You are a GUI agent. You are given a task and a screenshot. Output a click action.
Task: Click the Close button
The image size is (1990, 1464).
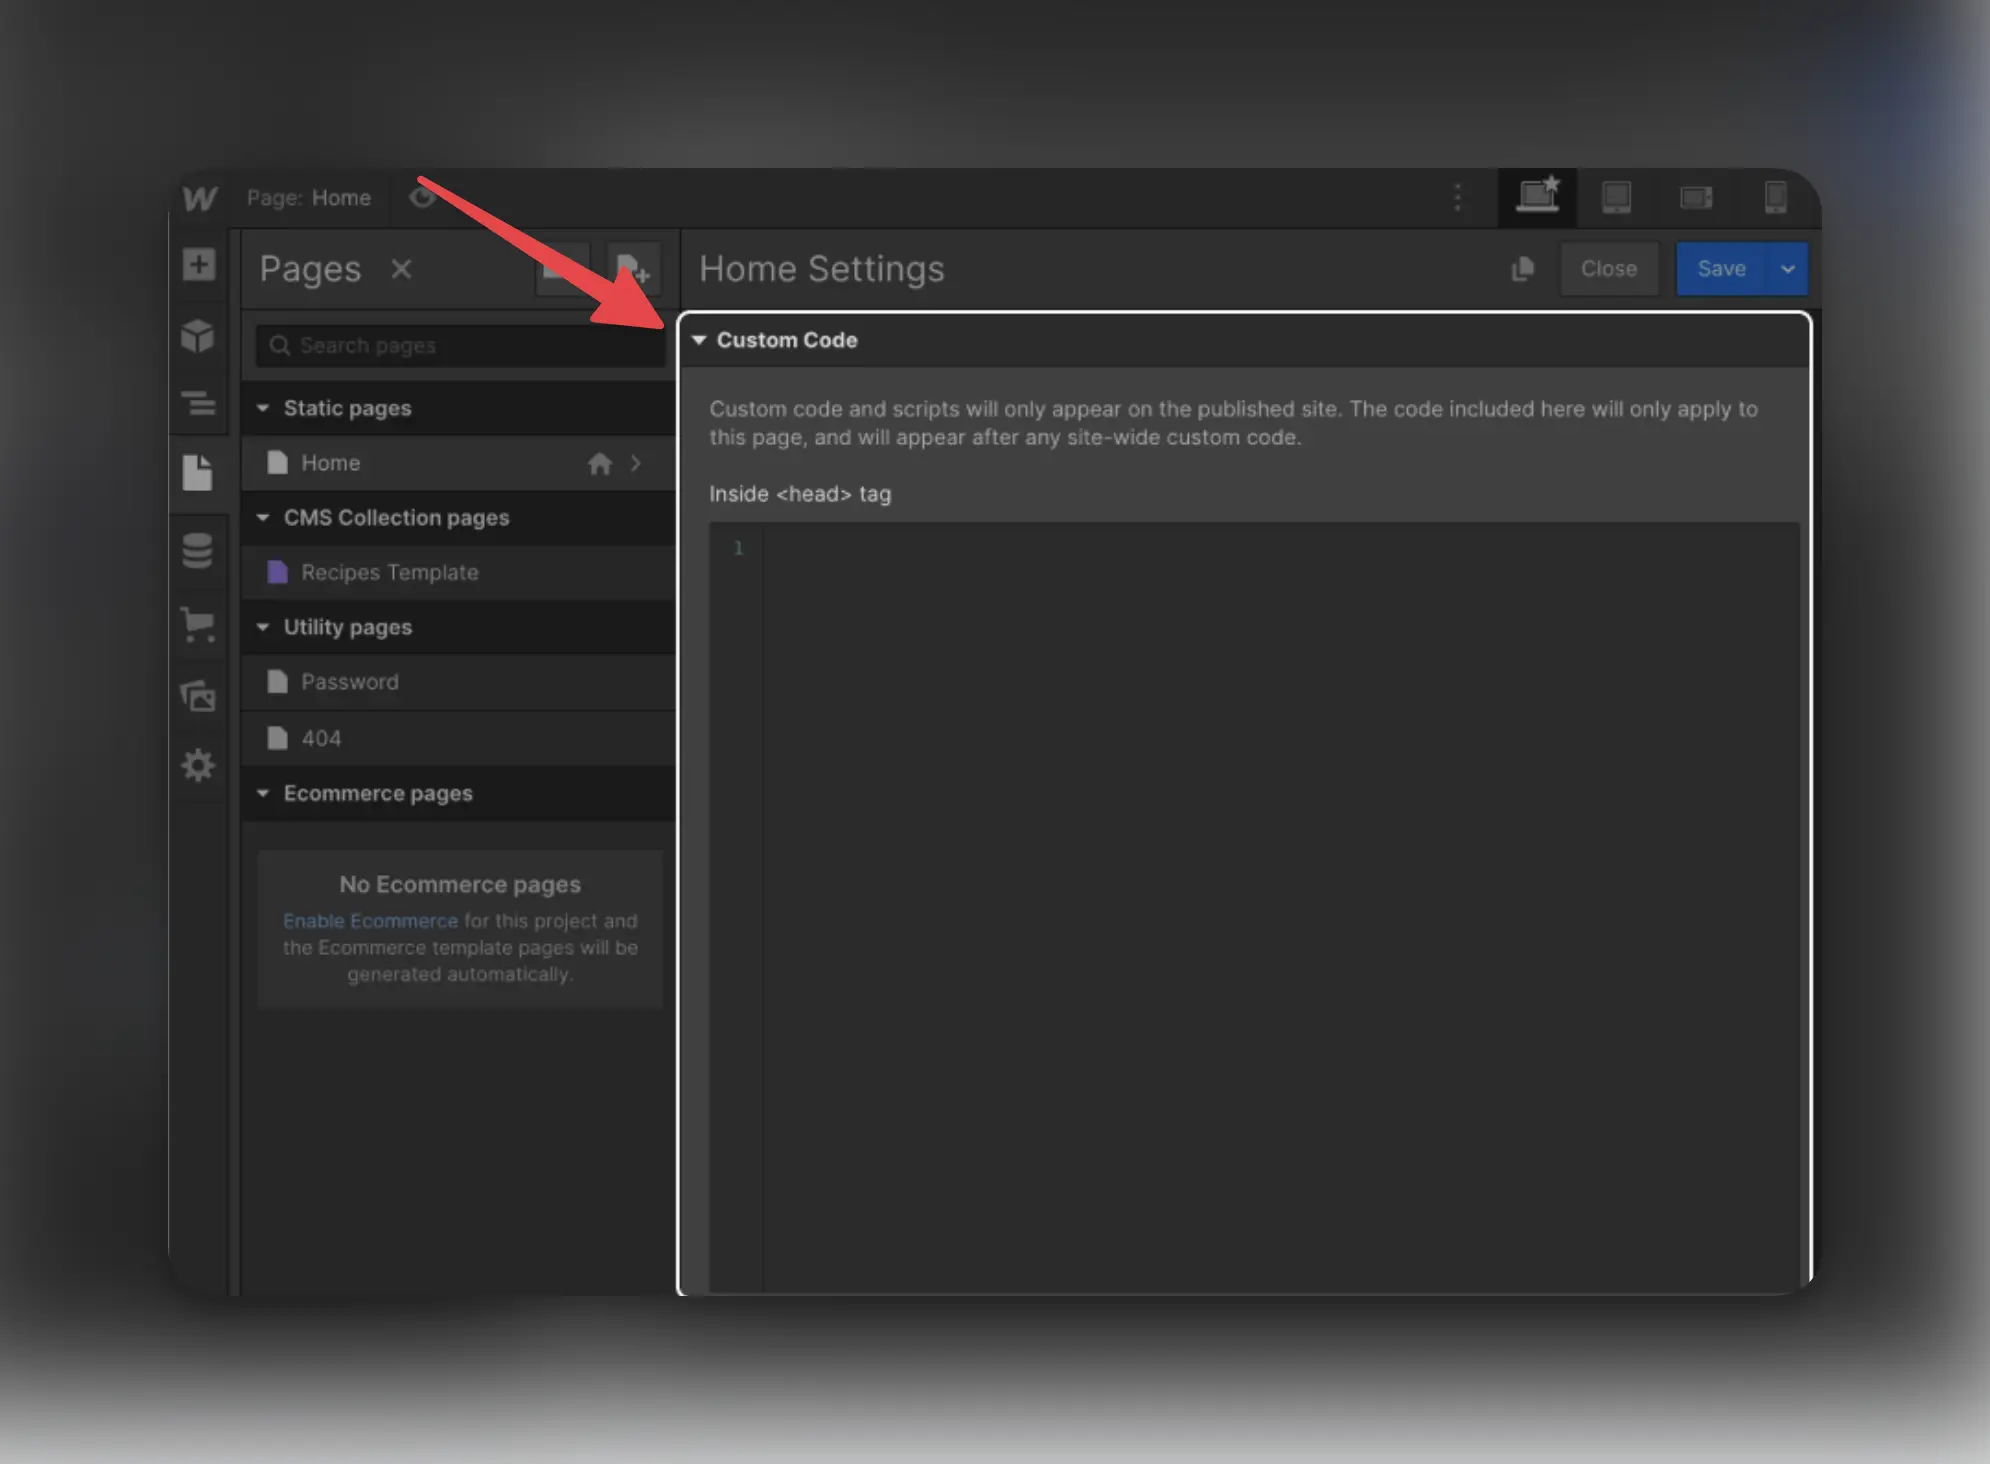click(1609, 269)
